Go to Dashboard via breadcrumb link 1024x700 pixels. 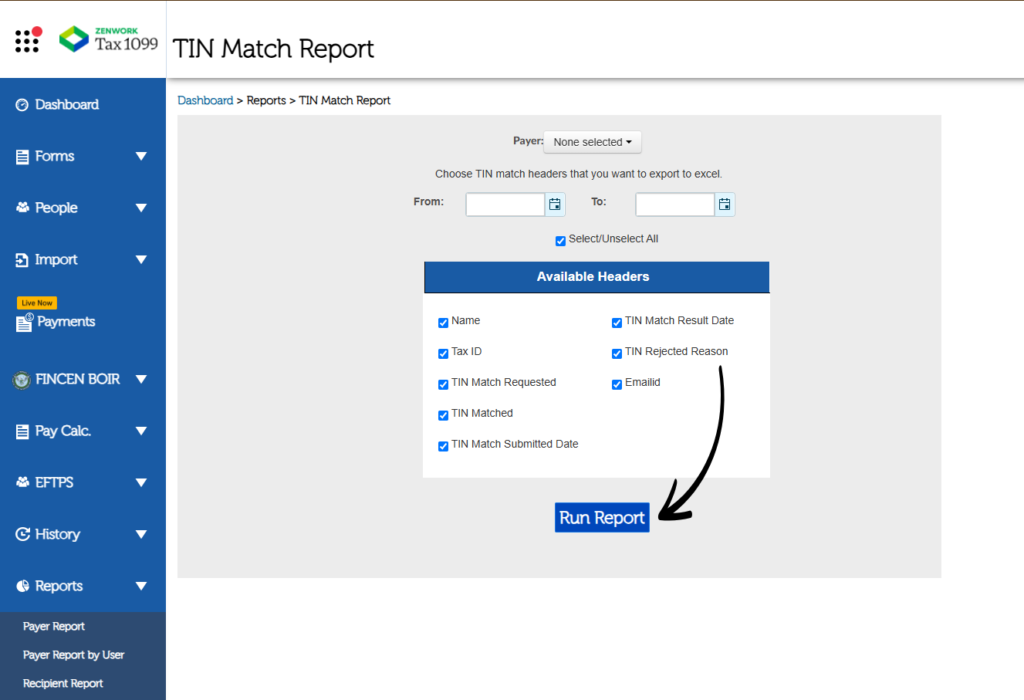[x=205, y=100]
